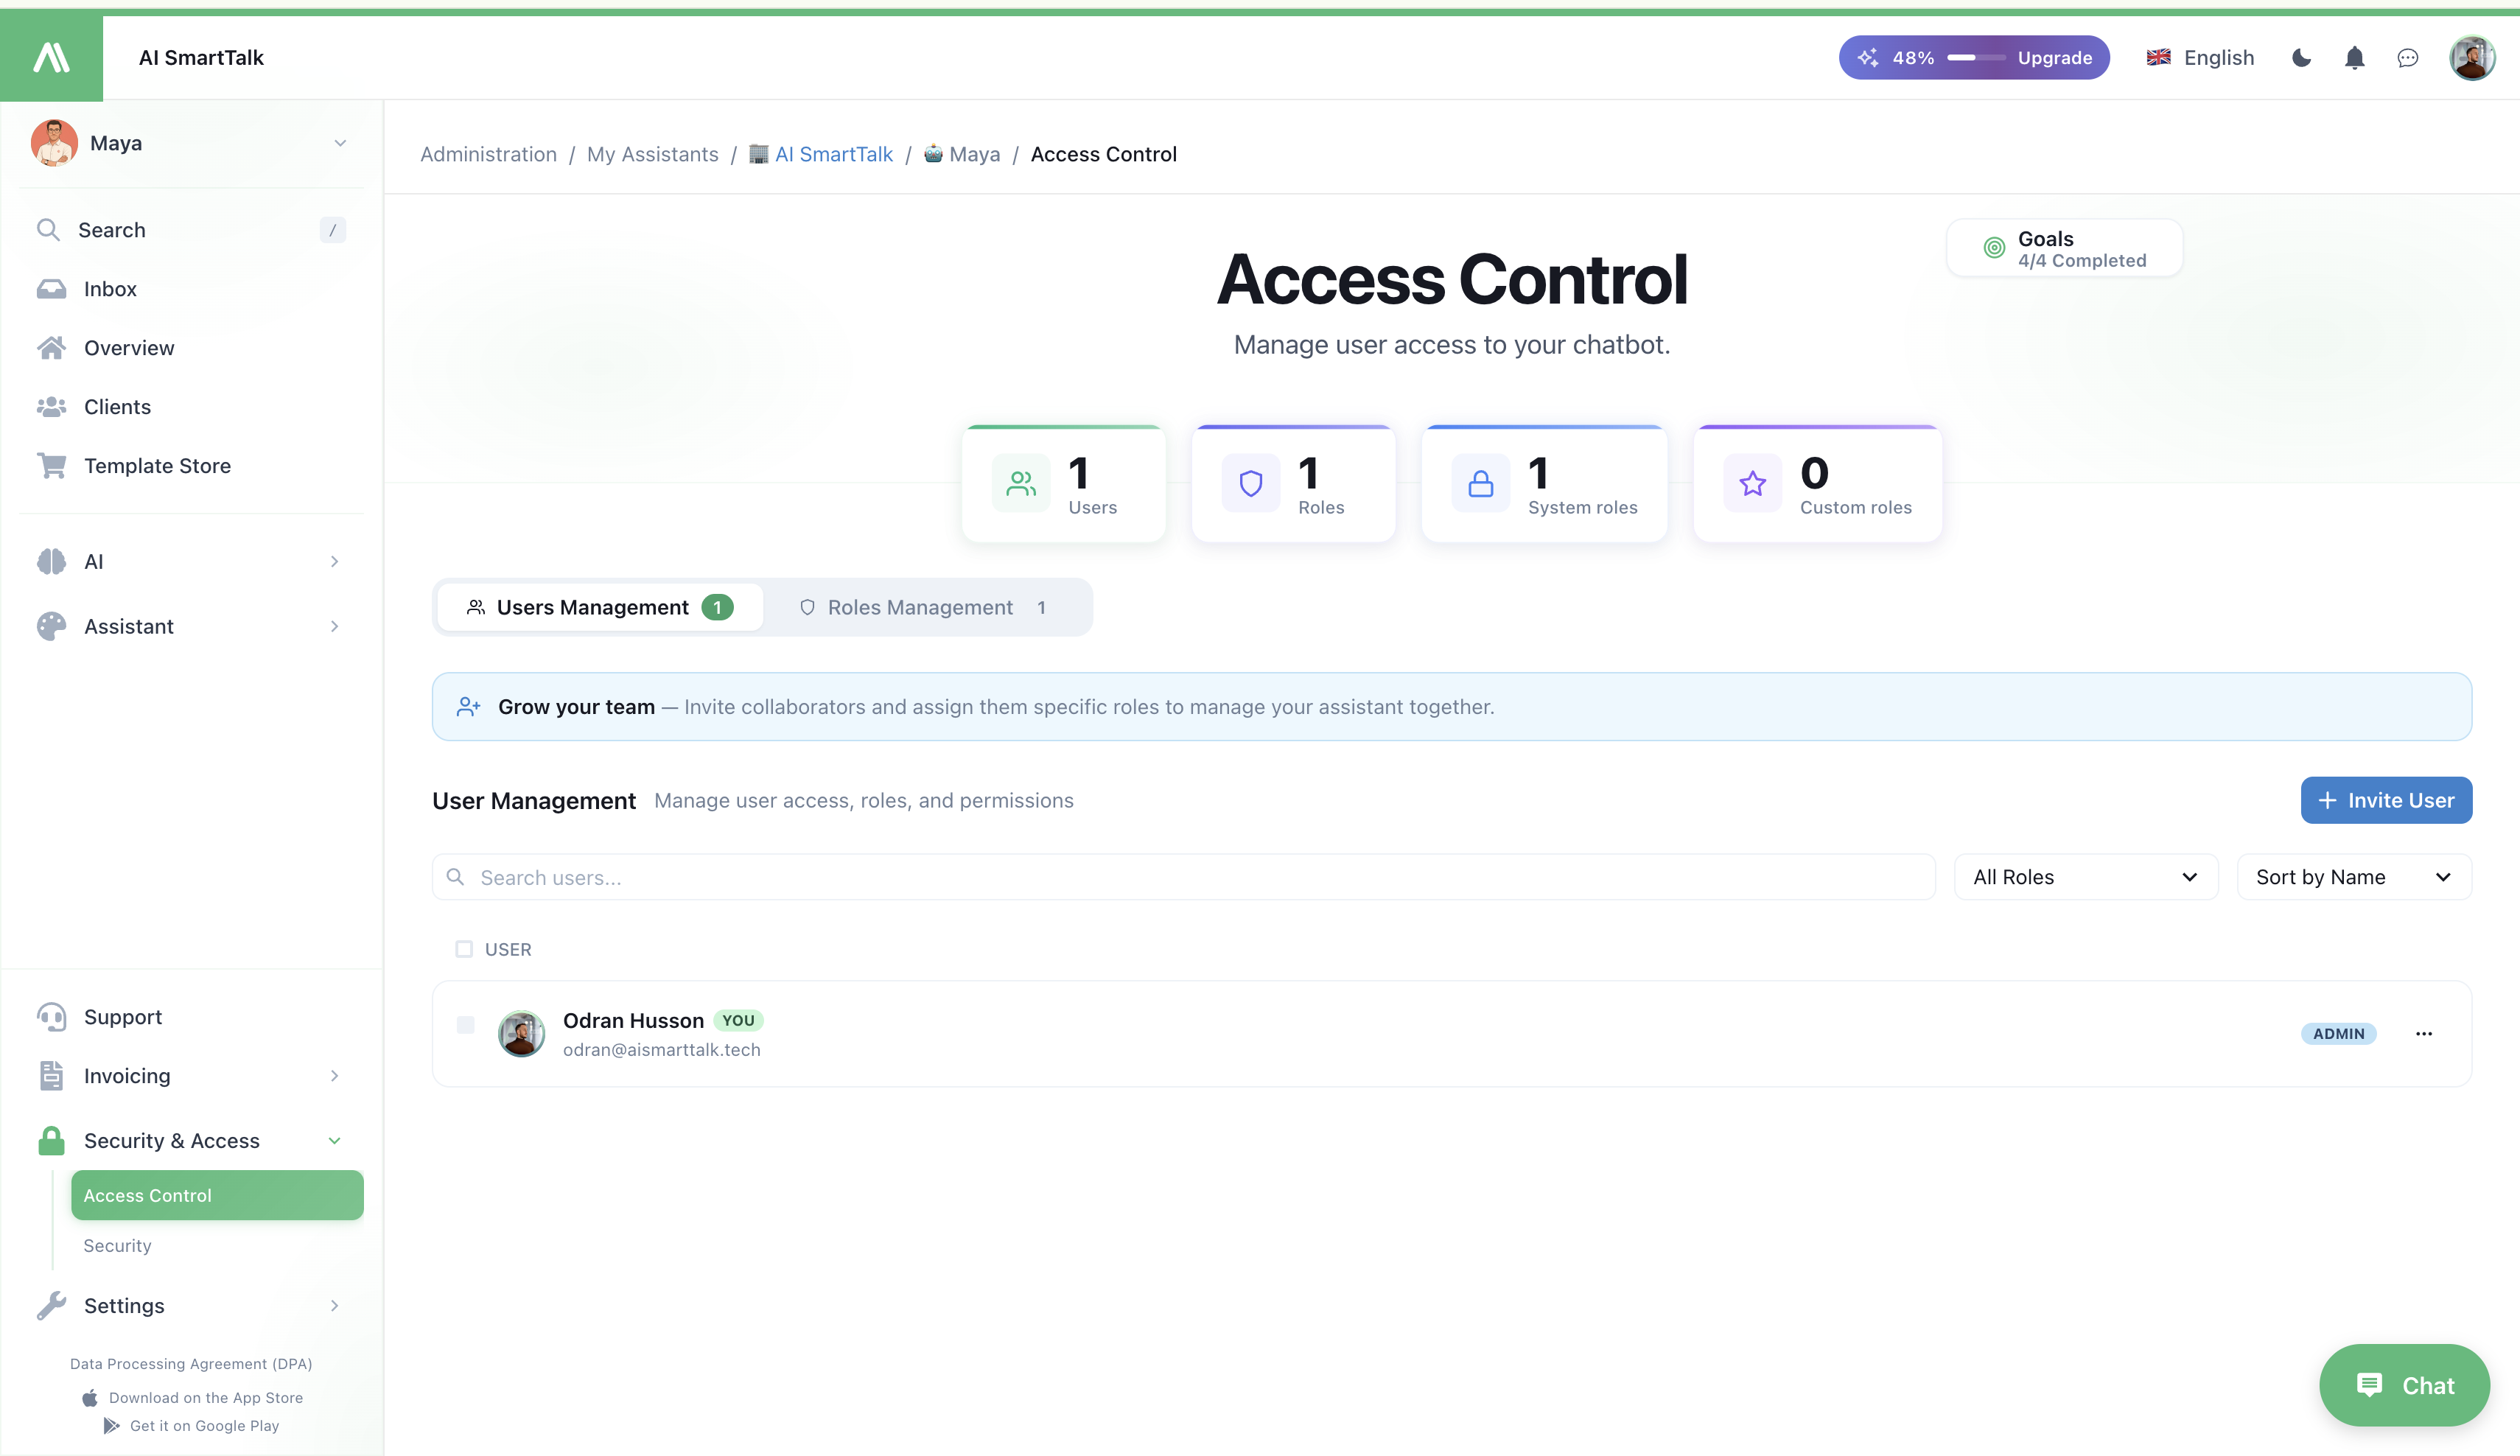Image resolution: width=2520 pixels, height=1456 pixels.
Task: Click the Assistant palette icon
Action: point(51,627)
